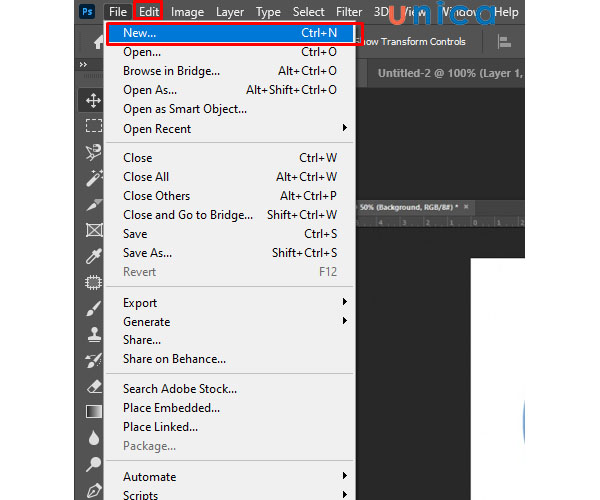Screen dimensions: 600x500
Task: Click Save As... in File menu
Action: [147, 253]
